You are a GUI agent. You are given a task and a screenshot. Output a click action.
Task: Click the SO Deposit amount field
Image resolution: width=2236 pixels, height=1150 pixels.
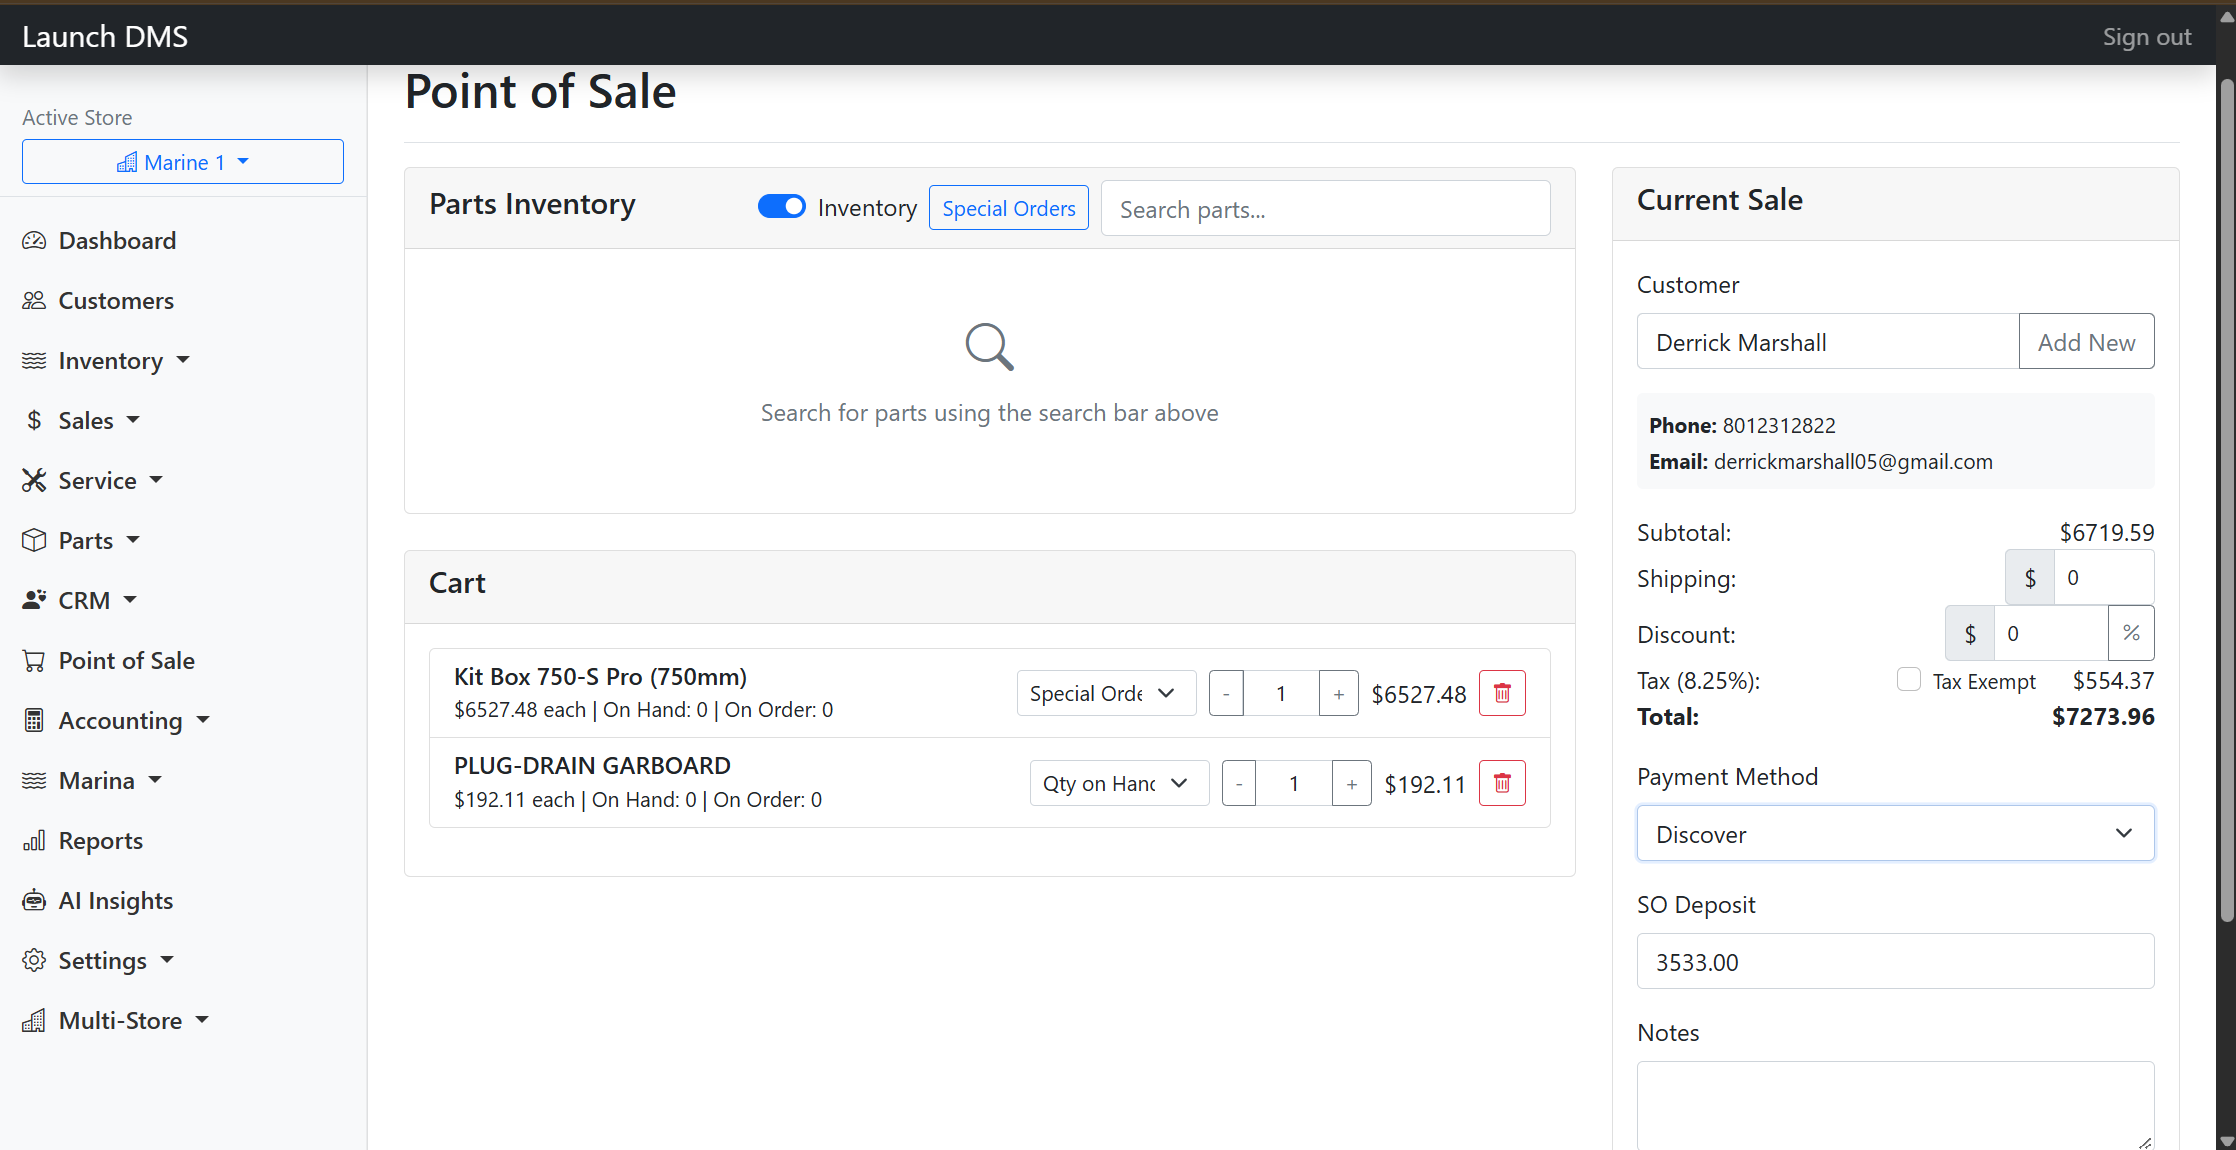click(x=1895, y=962)
